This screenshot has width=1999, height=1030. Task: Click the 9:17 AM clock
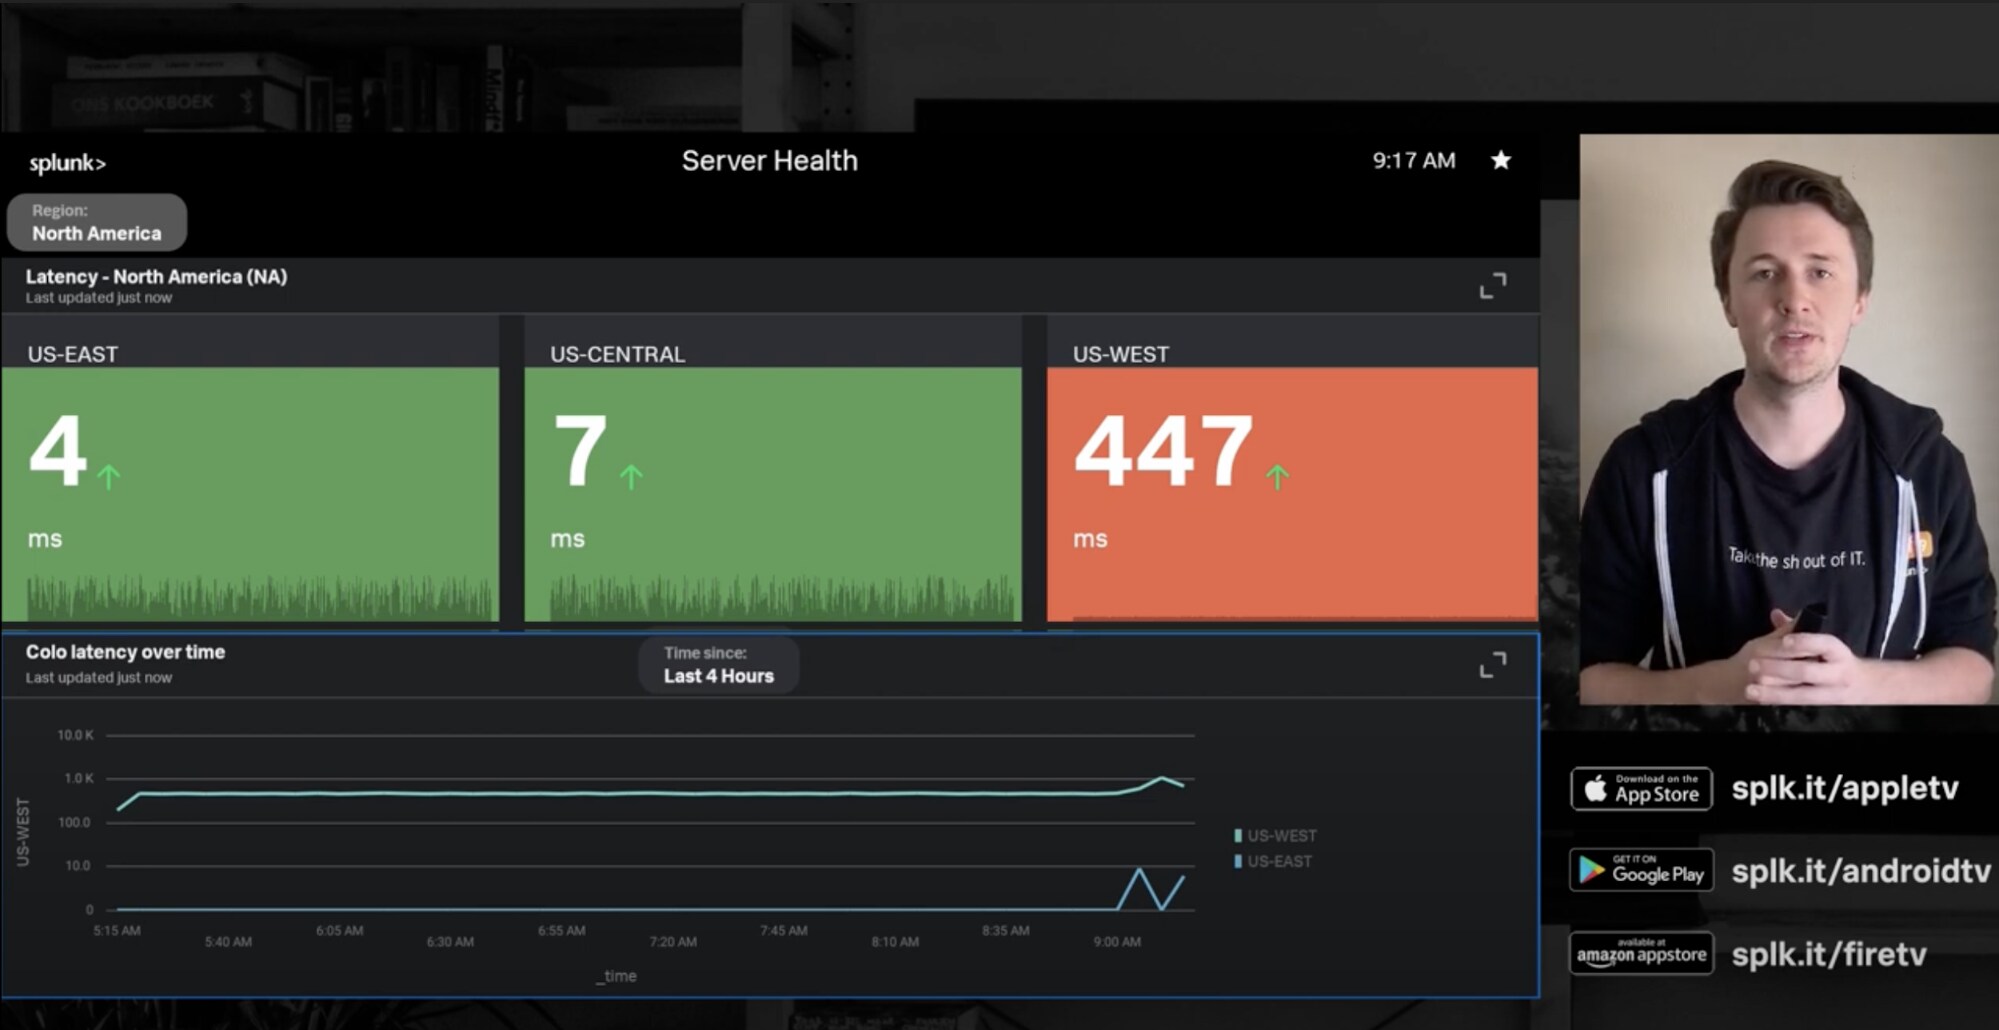(x=1413, y=160)
